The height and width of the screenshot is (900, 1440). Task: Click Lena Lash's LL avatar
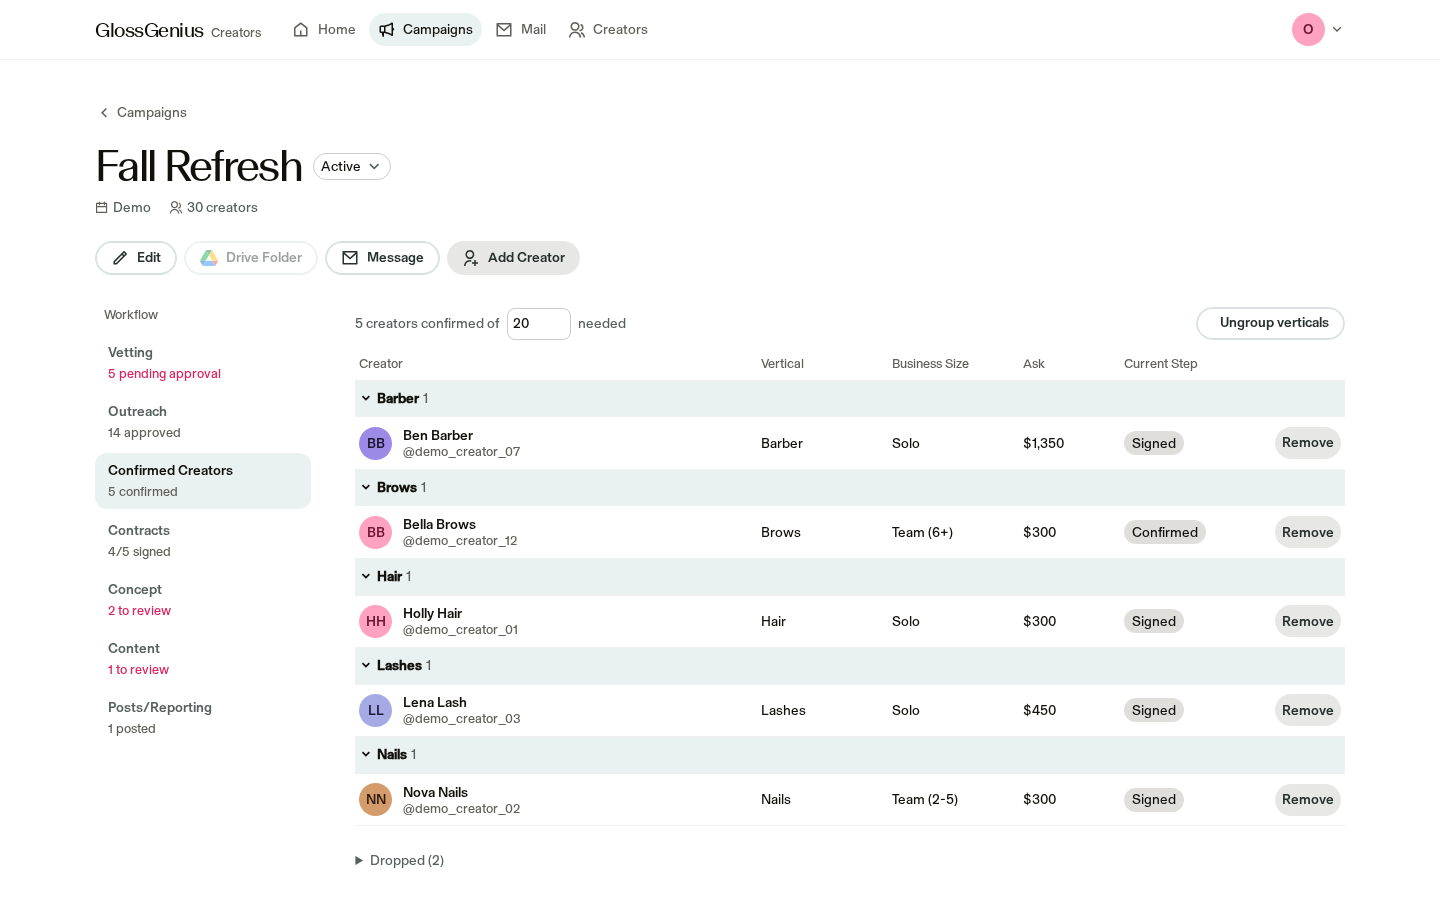[376, 710]
